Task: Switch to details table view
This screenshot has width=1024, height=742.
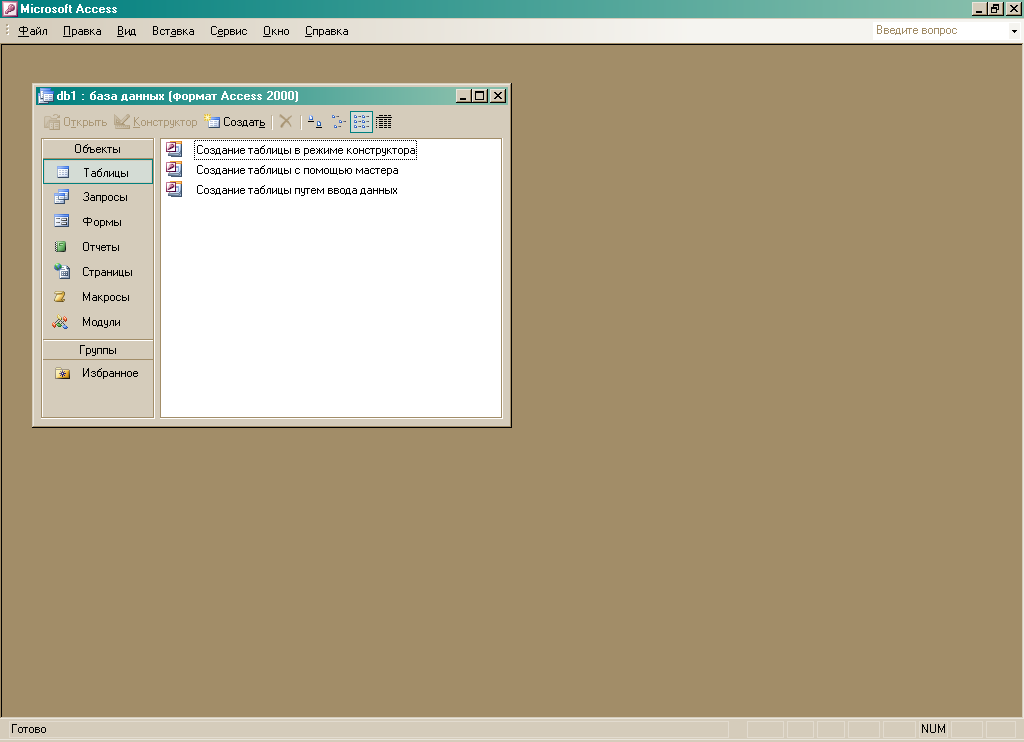Action: 384,122
